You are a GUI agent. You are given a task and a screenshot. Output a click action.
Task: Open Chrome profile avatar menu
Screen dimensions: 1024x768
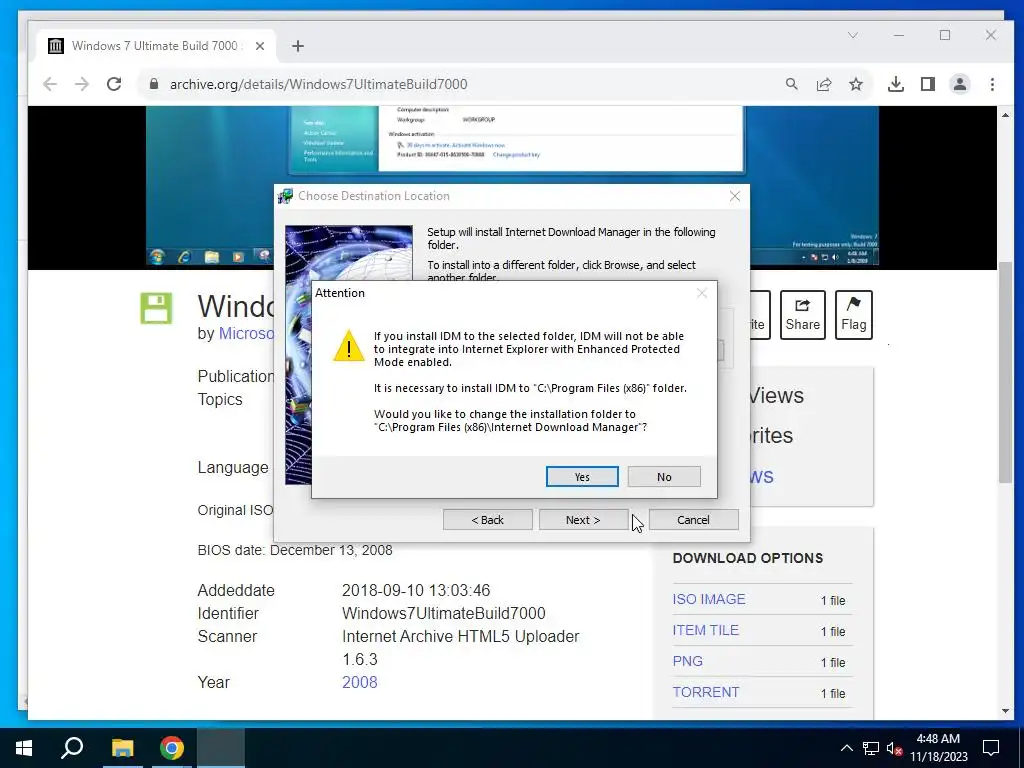coord(960,84)
